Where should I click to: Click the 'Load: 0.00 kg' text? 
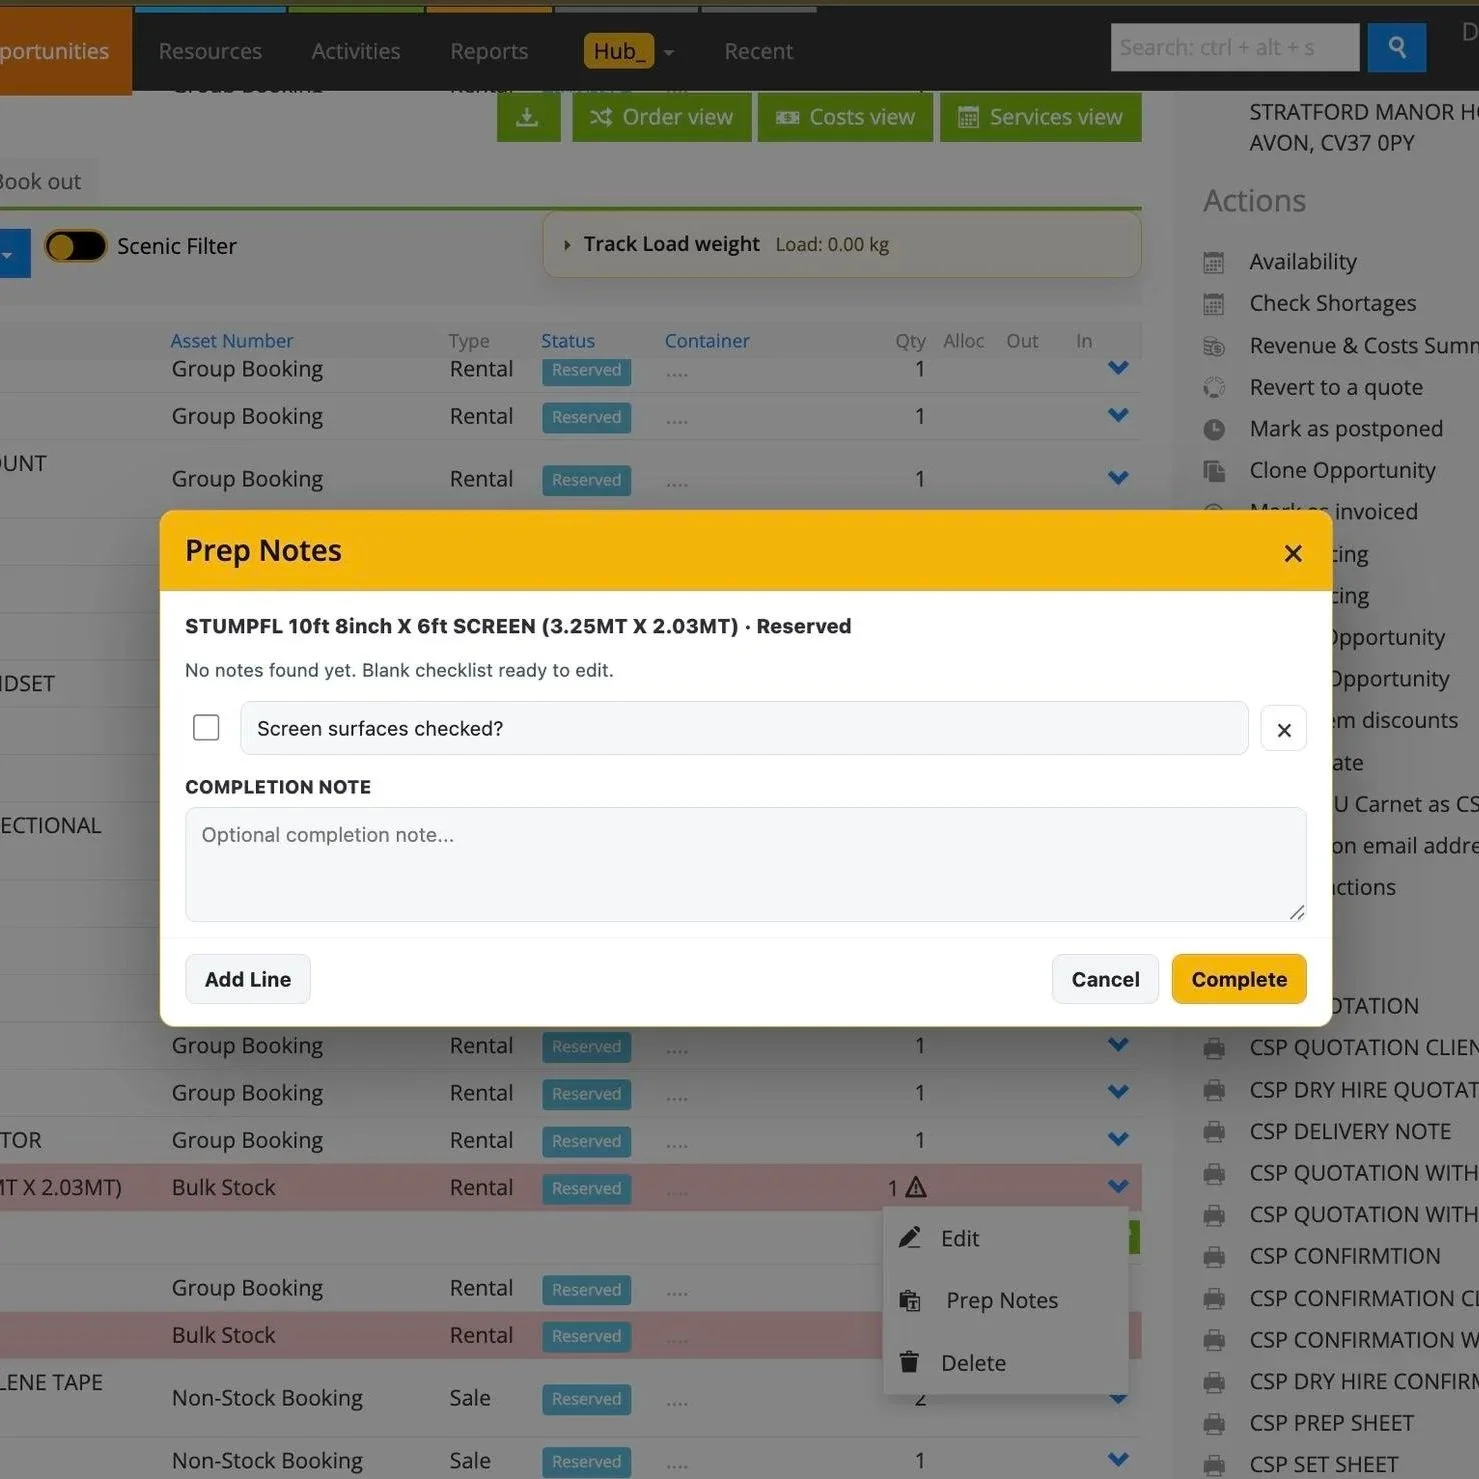[832, 245]
